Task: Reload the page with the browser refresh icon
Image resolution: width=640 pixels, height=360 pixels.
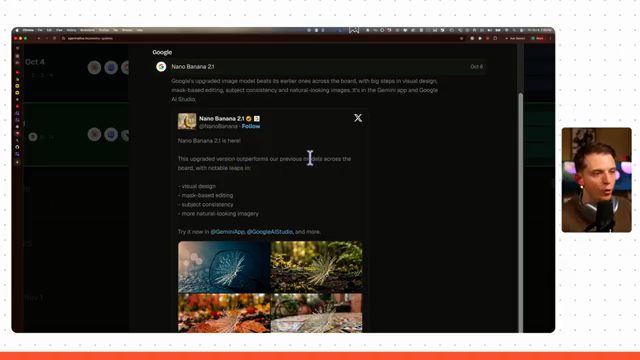Action: point(54,38)
